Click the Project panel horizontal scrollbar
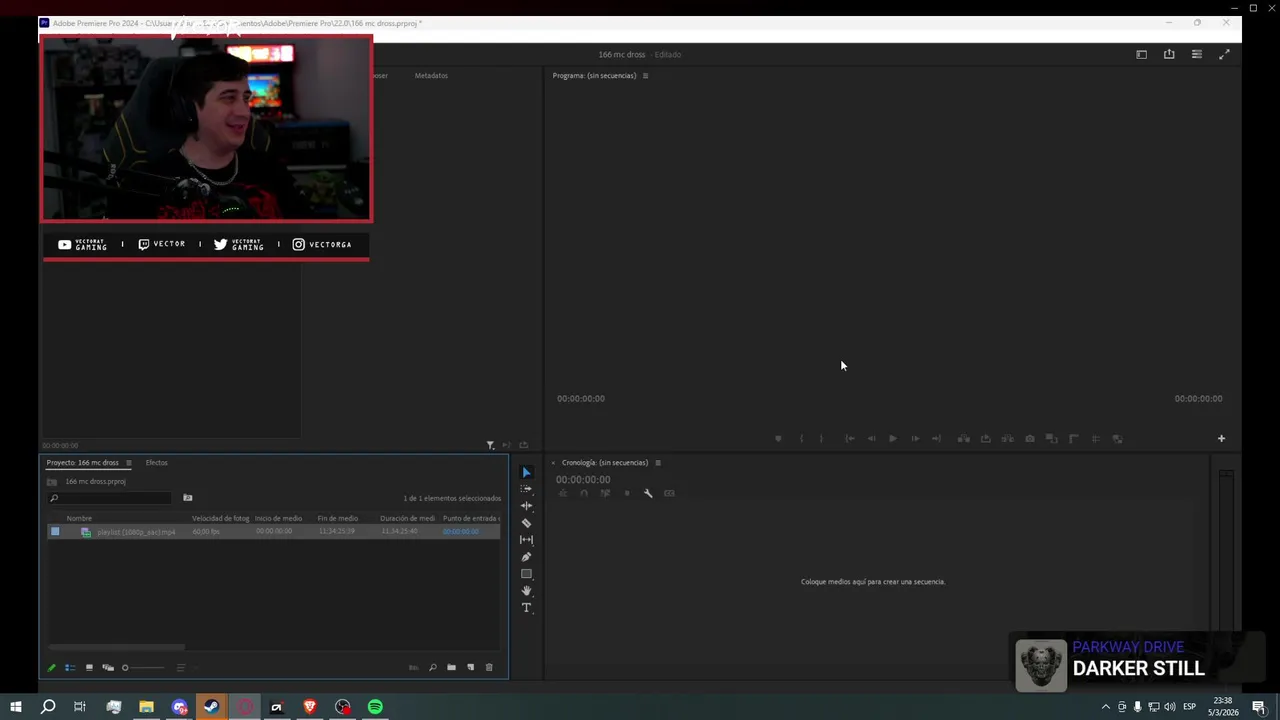 pyautogui.click(x=117, y=647)
